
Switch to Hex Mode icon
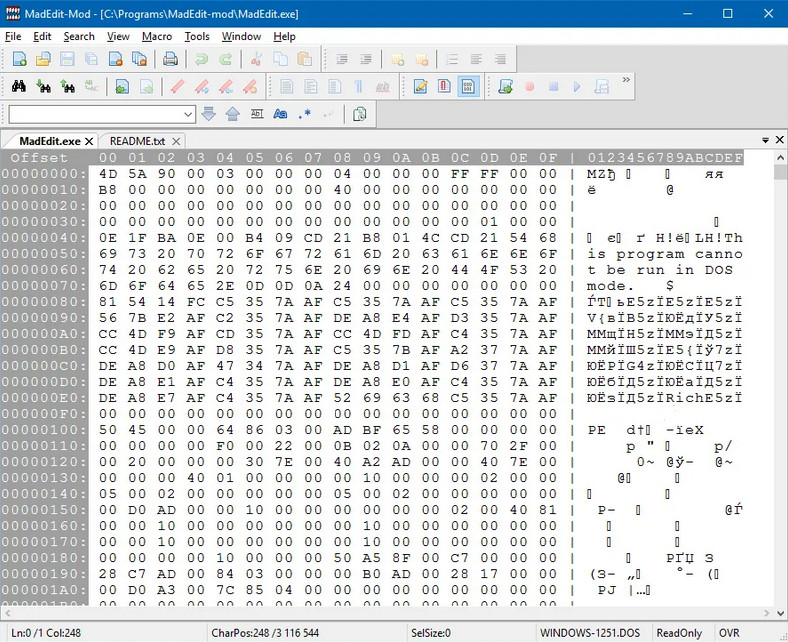(468, 86)
